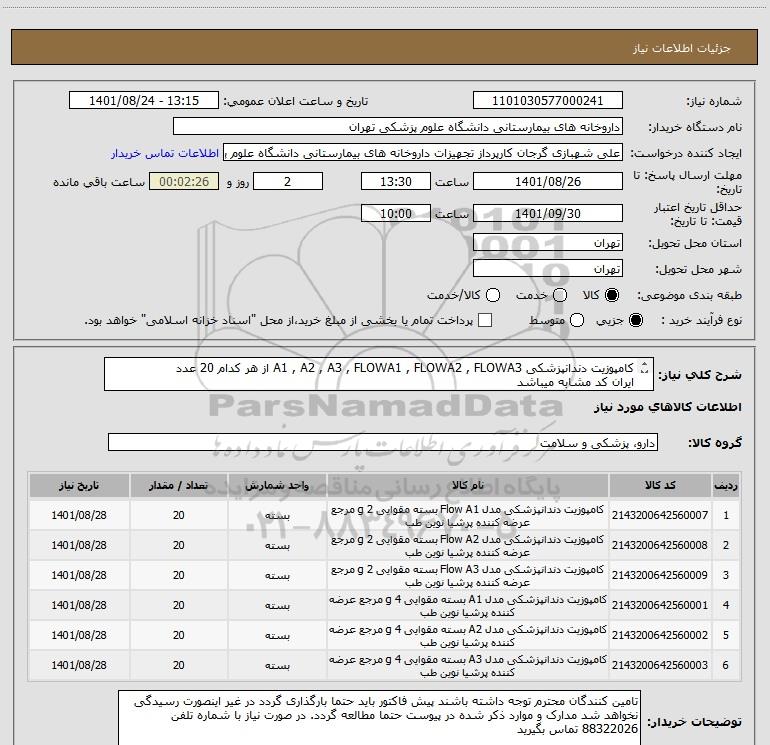The height and width of the screenshot is (745, 770).
Task: Select the خدمت radio button
Action: pyautogui.click(x=560, y=295)
